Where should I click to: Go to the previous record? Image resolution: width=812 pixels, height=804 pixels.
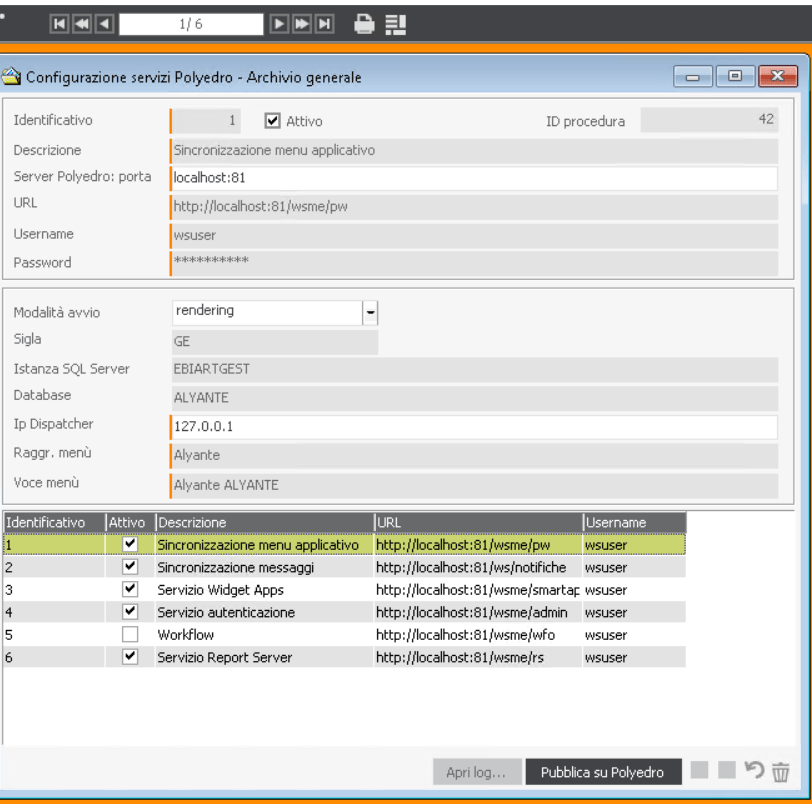coord(103,23)
